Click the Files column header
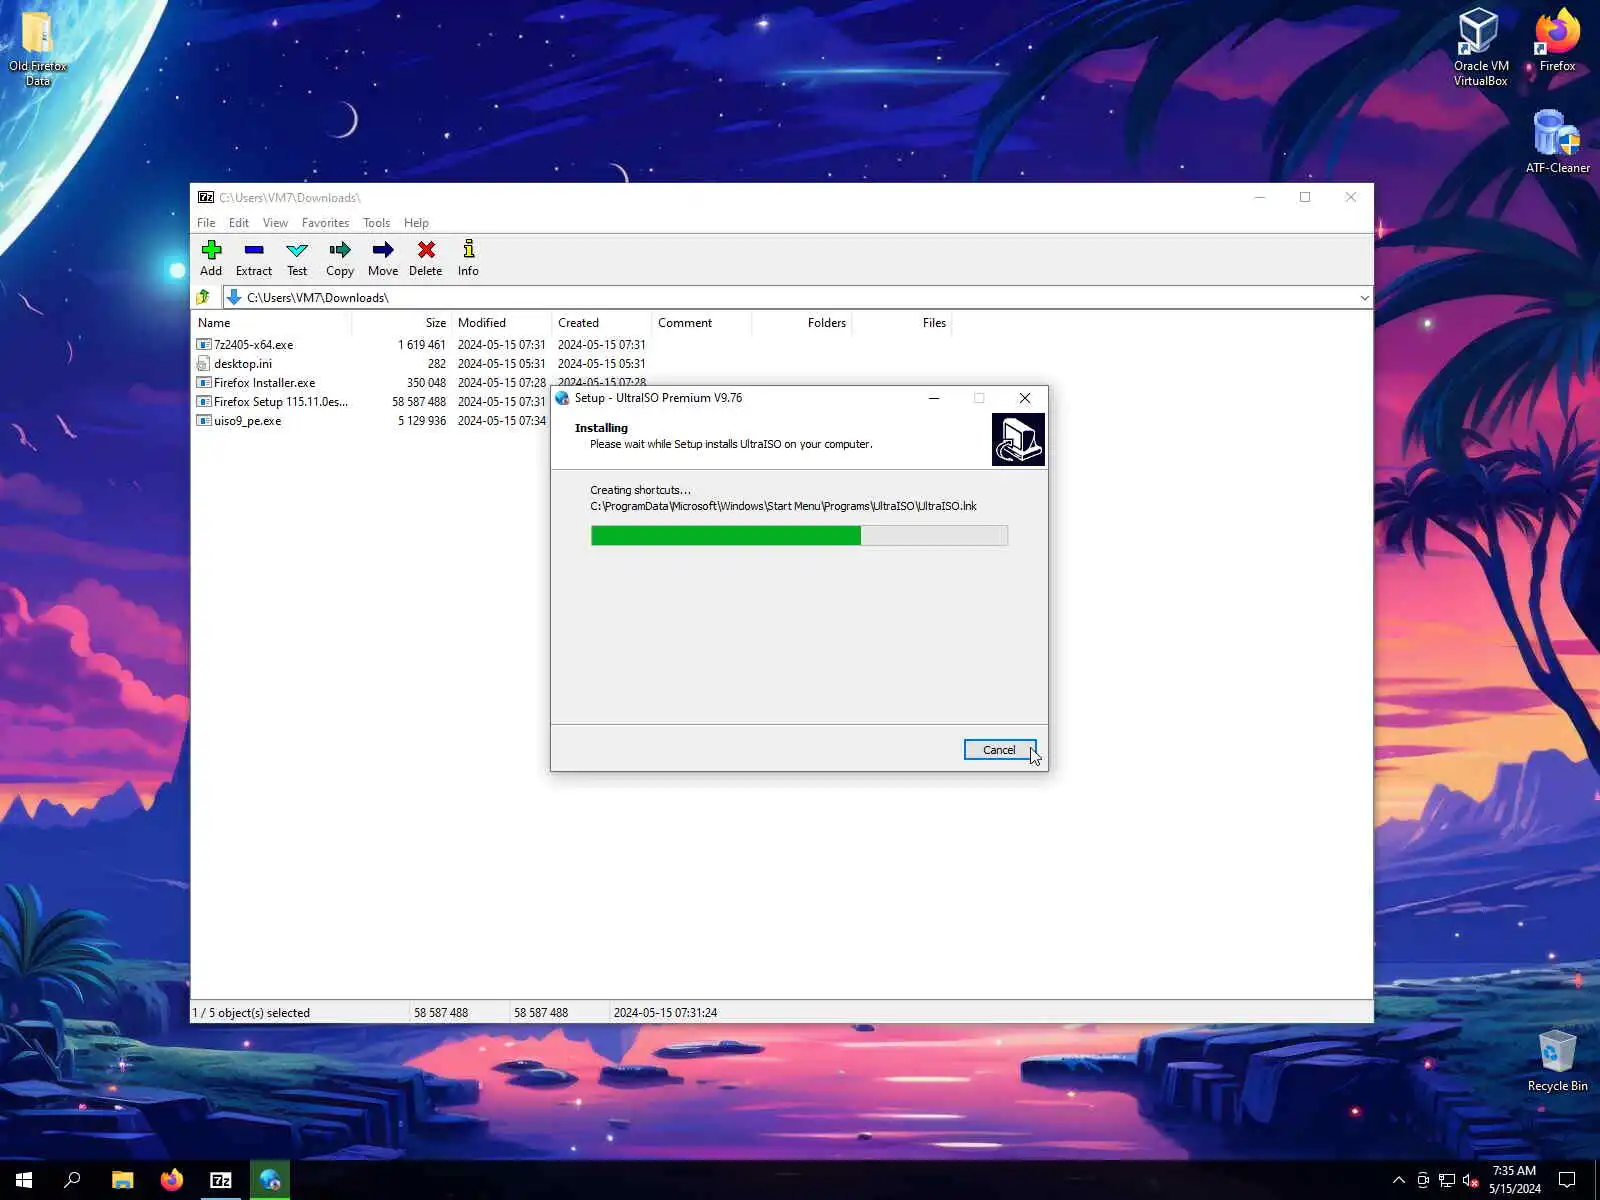This screenshot has height=1200, width=1600. coord(901,323)
